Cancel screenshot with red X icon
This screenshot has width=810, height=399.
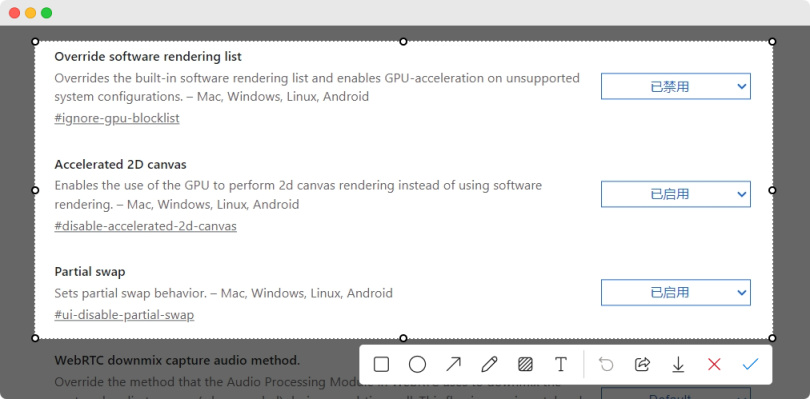click(714, 365)
